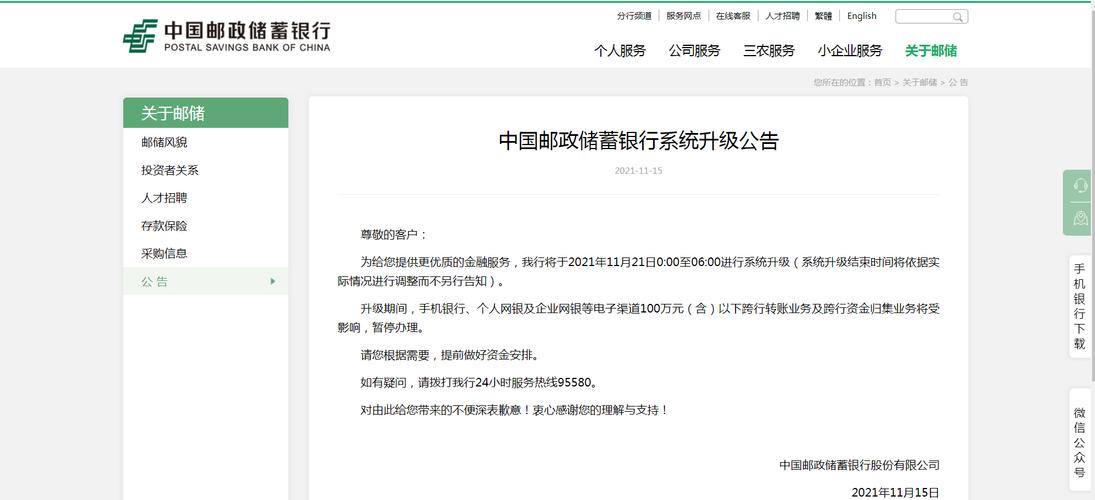Image resolution: width=1095 pixels, height=500 pixels.
Task: Click 公告 in breadcrumb
Action: pyautogui.click(x=958, y=82)
